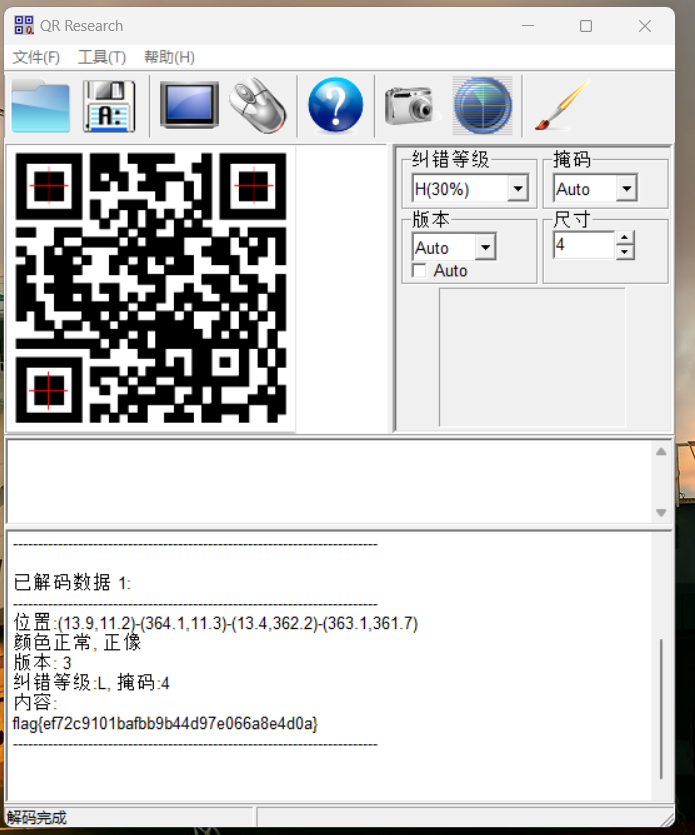Open the 帮助(H) menu
The image size is (695, 835).
[169, 57]
